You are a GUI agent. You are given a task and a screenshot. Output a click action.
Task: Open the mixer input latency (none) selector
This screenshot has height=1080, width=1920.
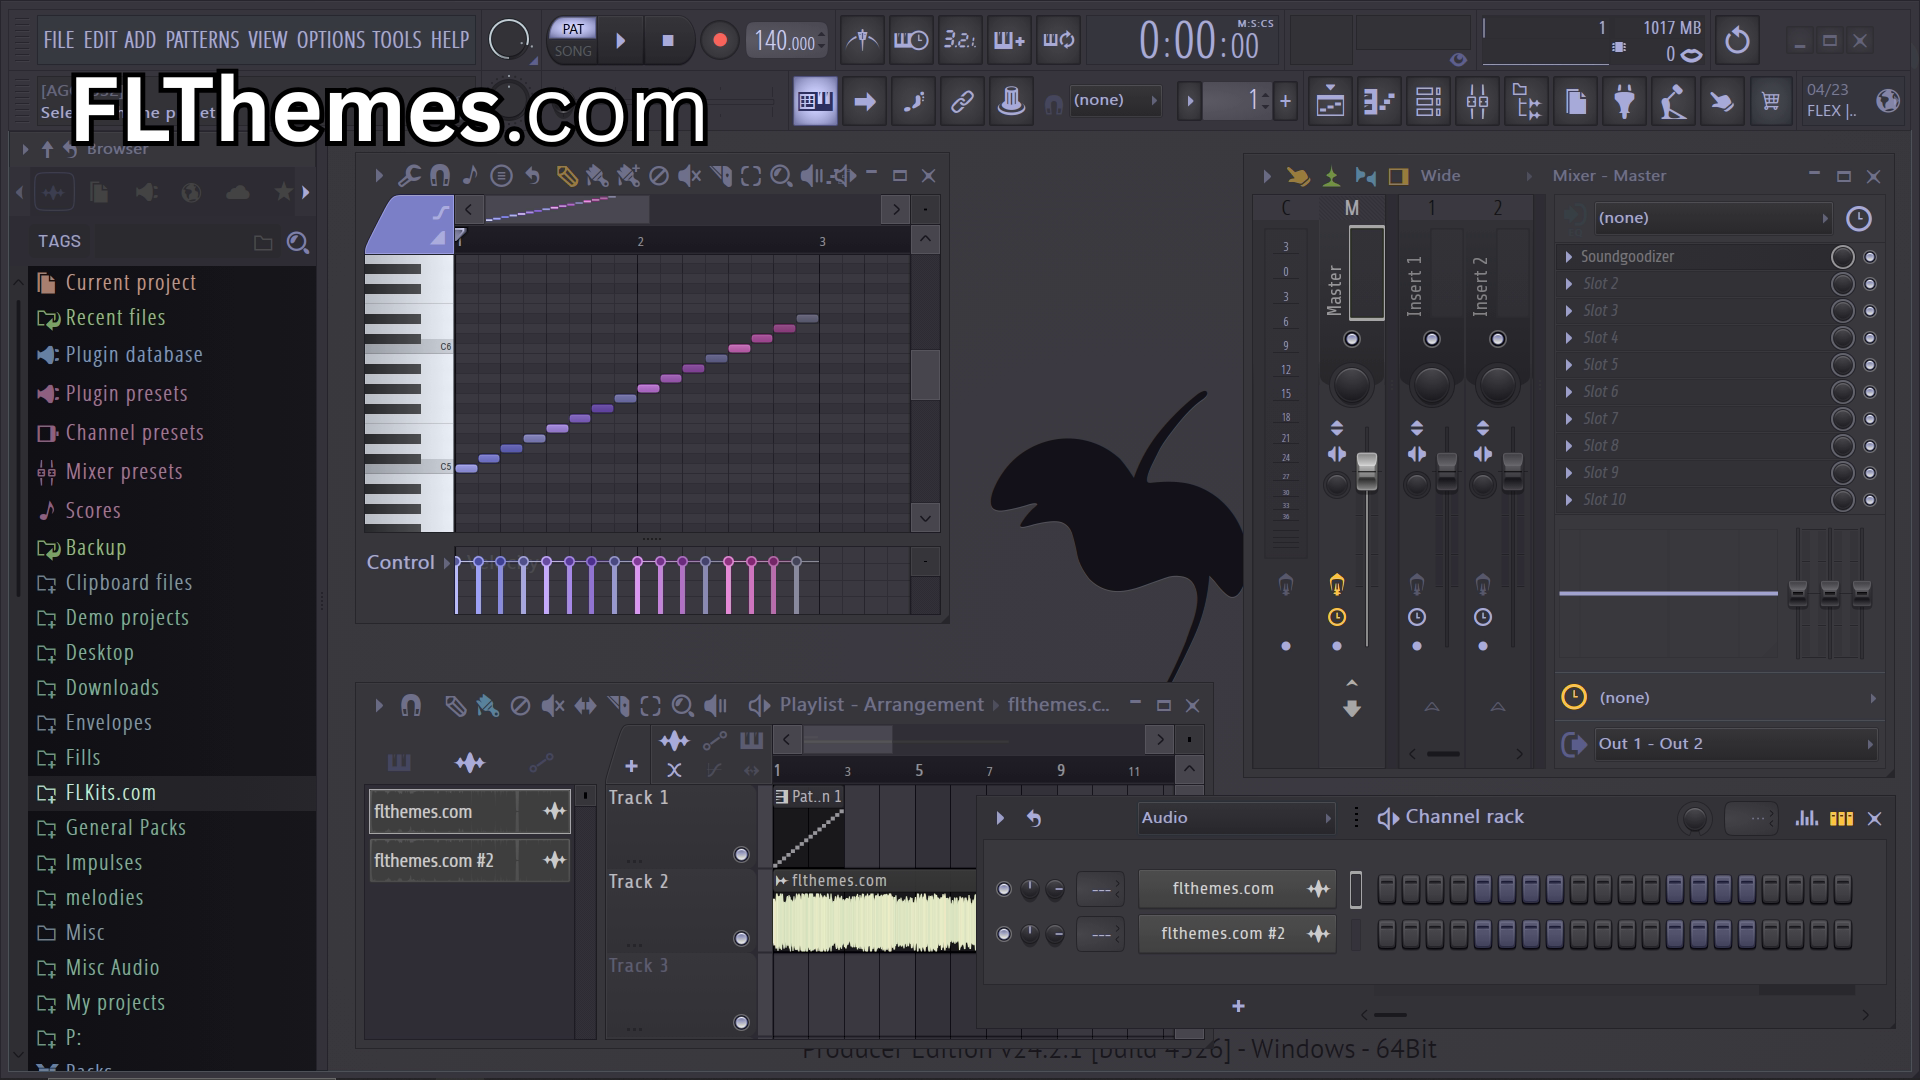point(1734,698)
